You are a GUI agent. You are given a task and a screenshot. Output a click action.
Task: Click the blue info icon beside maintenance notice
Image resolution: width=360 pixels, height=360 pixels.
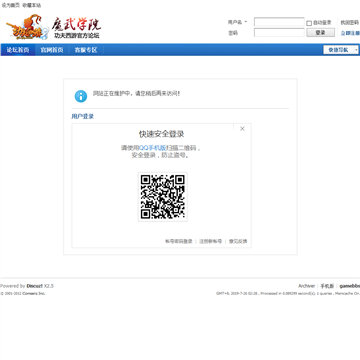coord(81,96)
